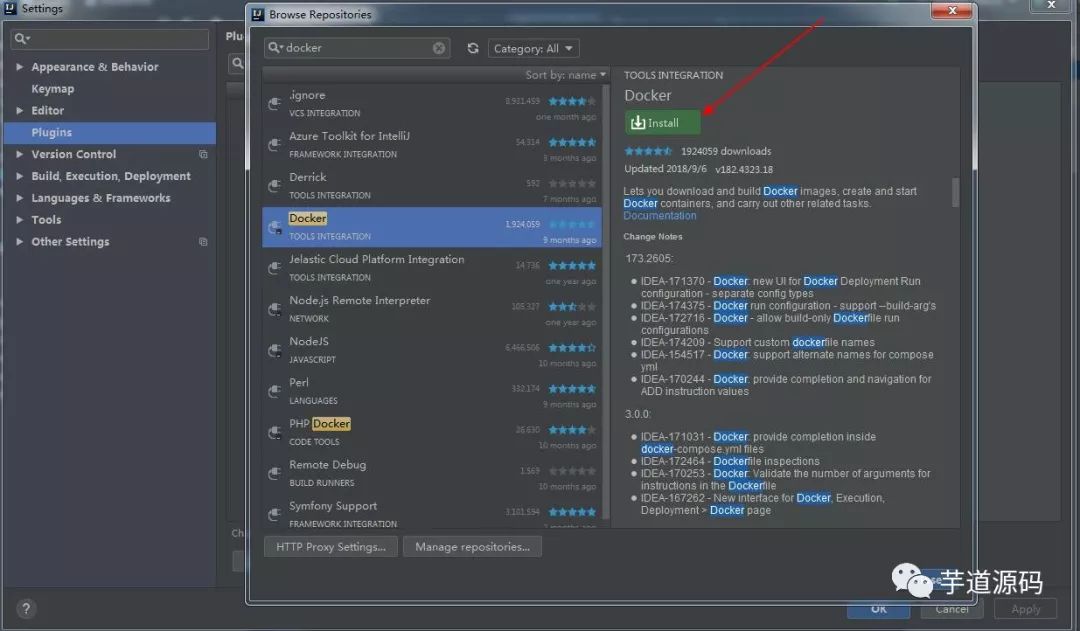Click the Docker star rating in details
Screen dimensions: 1080x631
[x=647, y=151]
